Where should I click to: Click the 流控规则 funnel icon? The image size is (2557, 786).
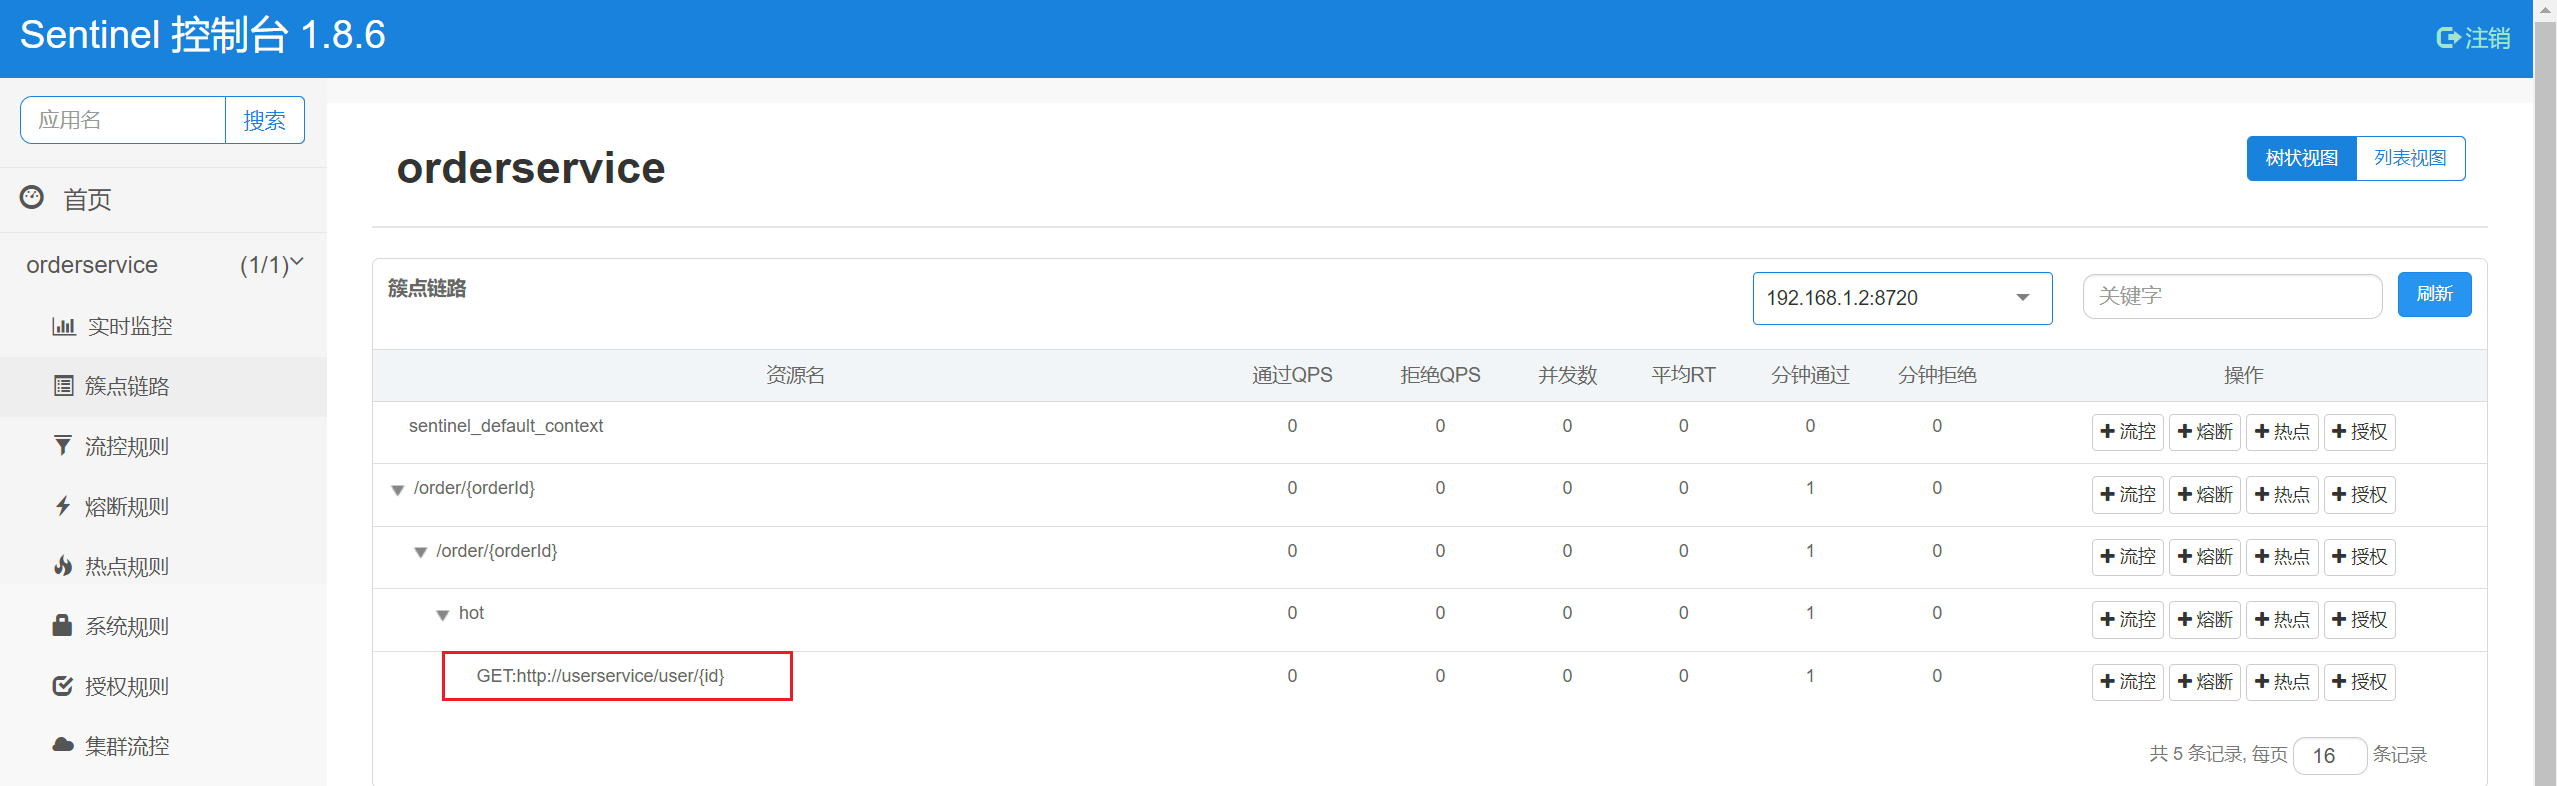pos(63,445)
